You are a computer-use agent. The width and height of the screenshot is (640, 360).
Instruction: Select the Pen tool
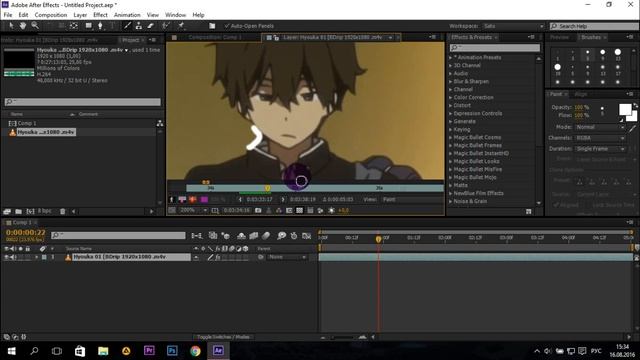click(x=100, y=26)
